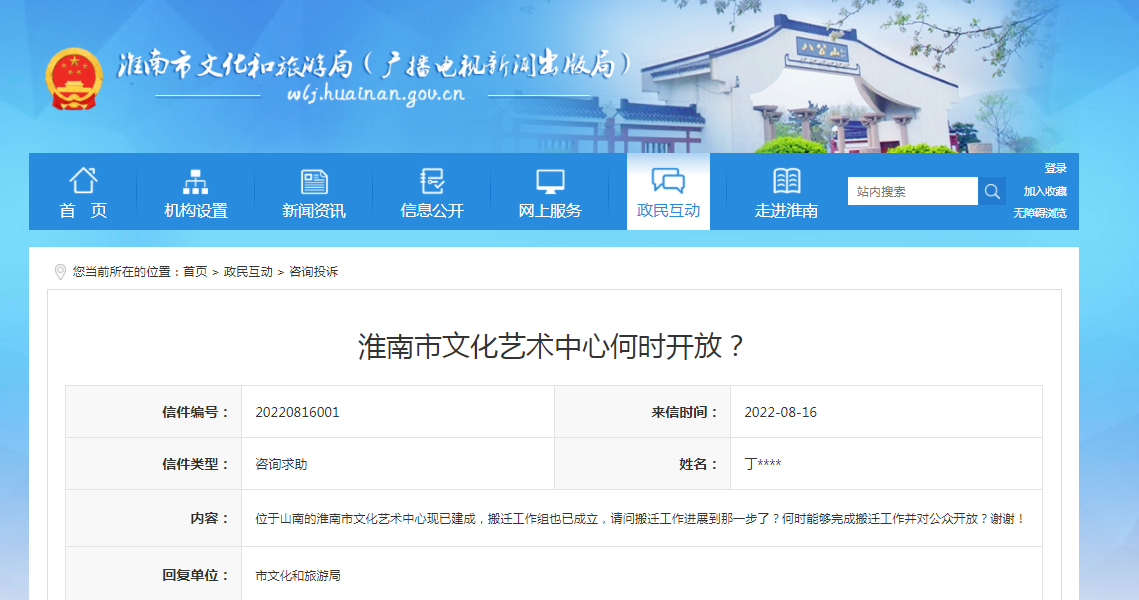Click the 网上服务 monitor icon
Screen dimensions: 1139x600
[x=548, y=182]
